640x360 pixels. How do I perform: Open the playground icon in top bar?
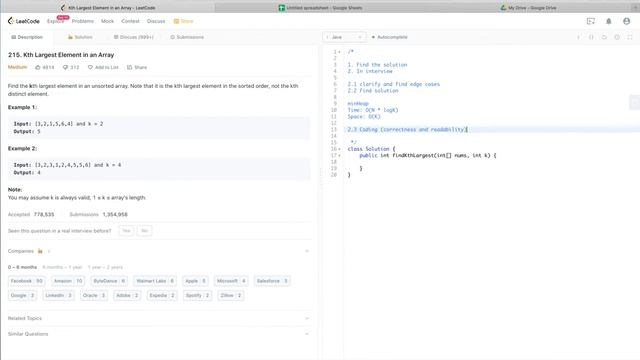[591, 21]
